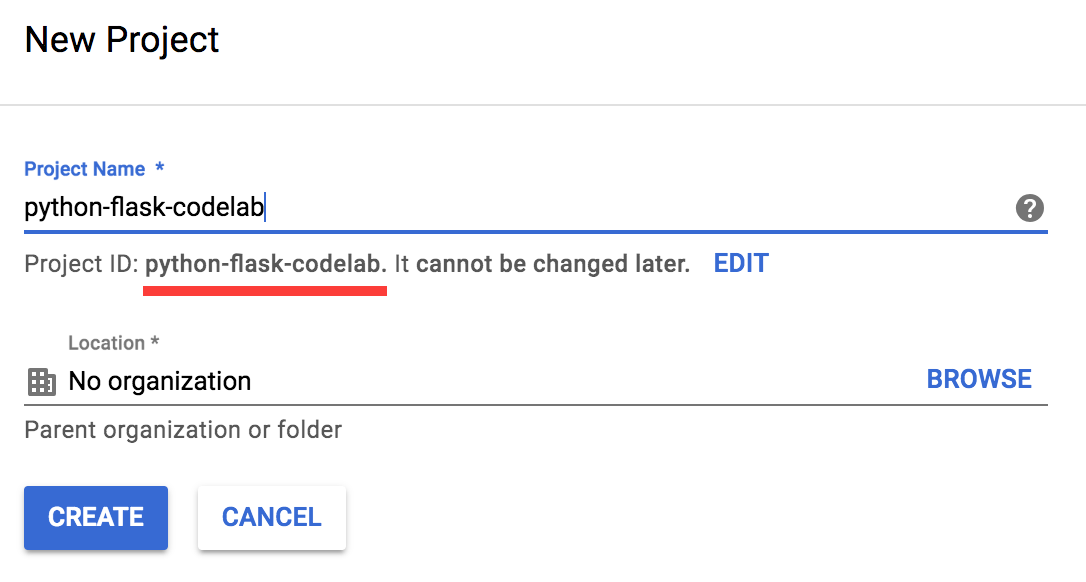Click the help question mark icon

click(x=1029, y=208)
